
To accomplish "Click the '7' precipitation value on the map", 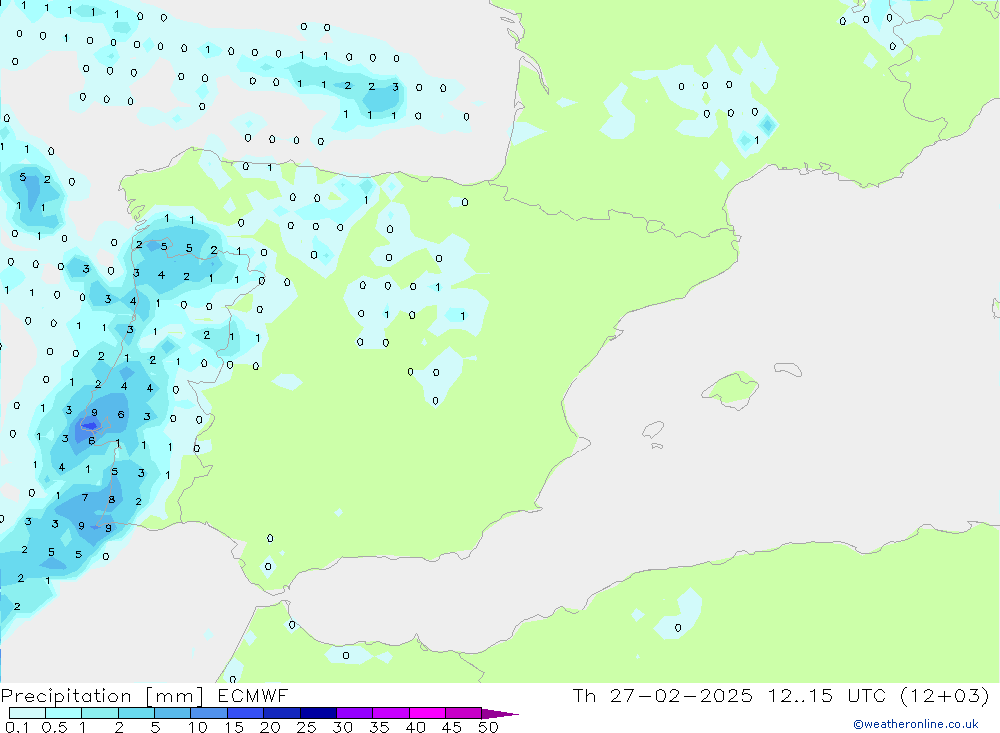I will click(x=85, y=498).
